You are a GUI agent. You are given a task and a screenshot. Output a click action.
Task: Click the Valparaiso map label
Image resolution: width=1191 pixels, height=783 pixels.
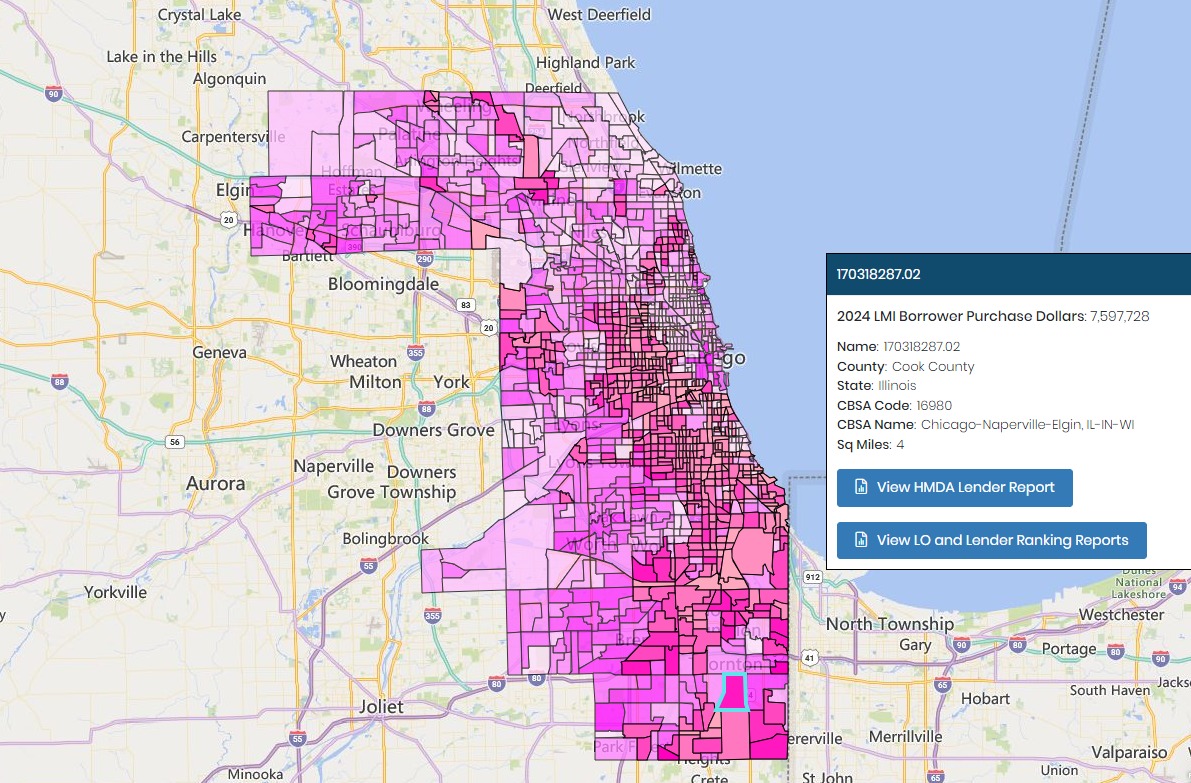pyautogui.click(x=1129, y=752)
